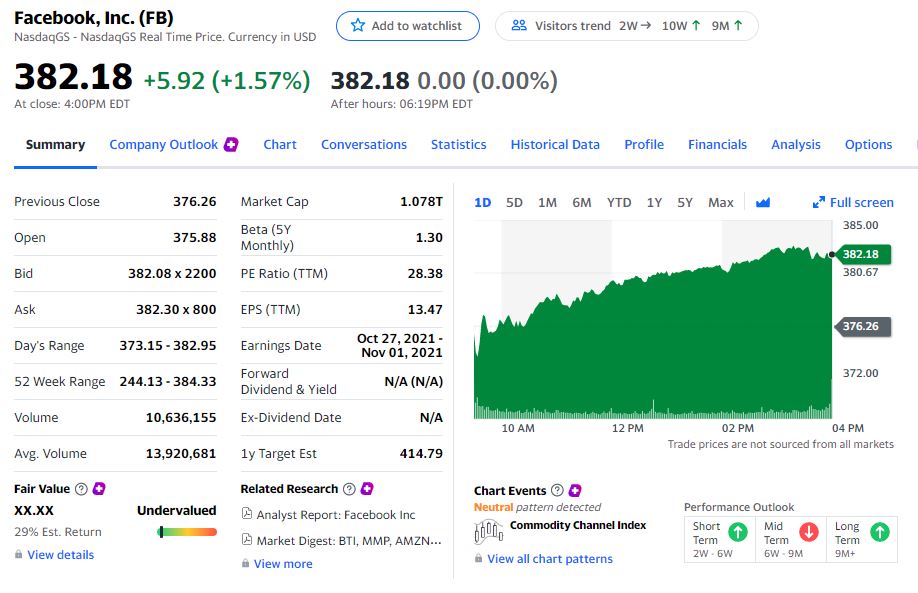Click View all chart patterns
Viewport: 918px width, 593px height.
[550, 559]
